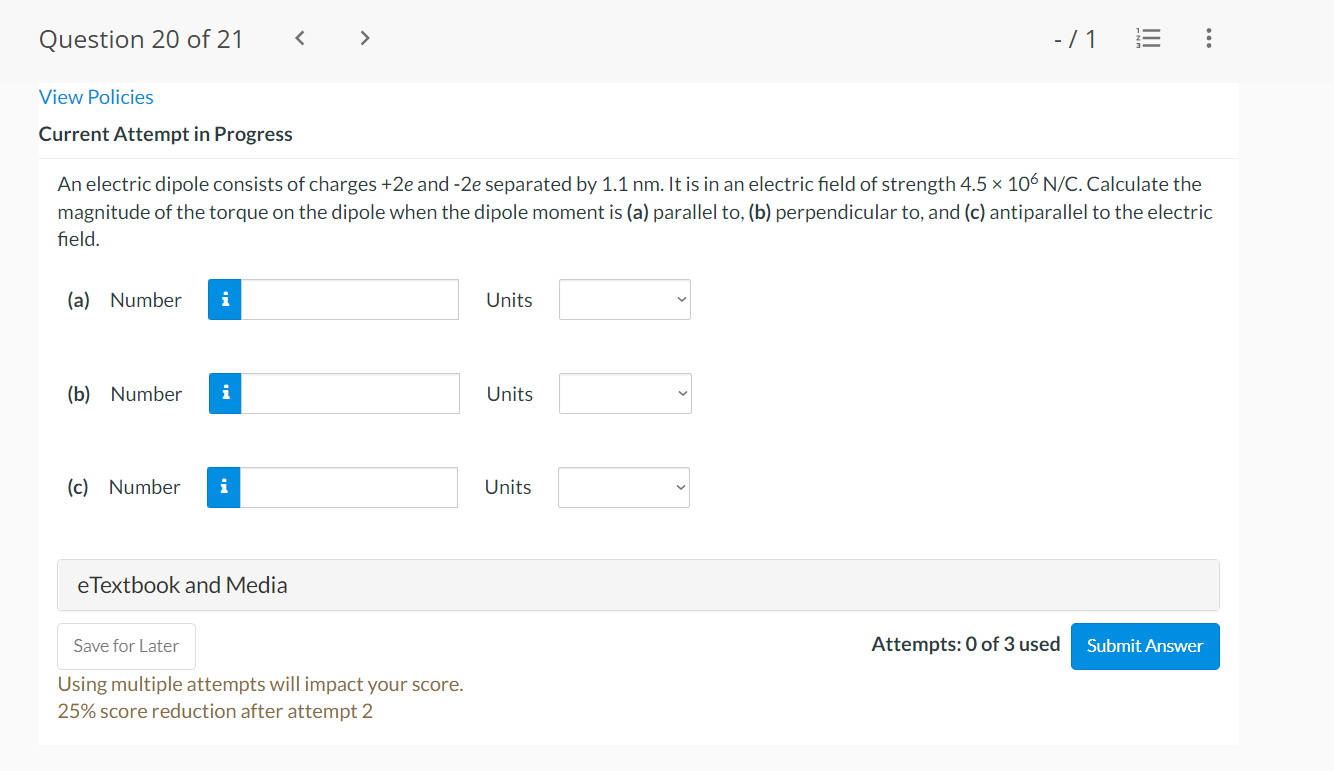The height and width of the screenshot is (771, 1334).
Task: Open the Units dropdown for part (c)
Action: pyautogui.click(x=624, y=487)
